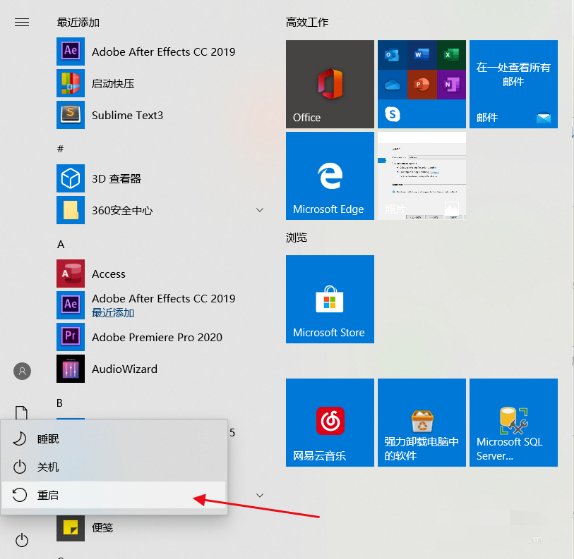Viewport: 574px width, 559px height.
Task: Open Microsoft Store tile
Action: (330, 299)
